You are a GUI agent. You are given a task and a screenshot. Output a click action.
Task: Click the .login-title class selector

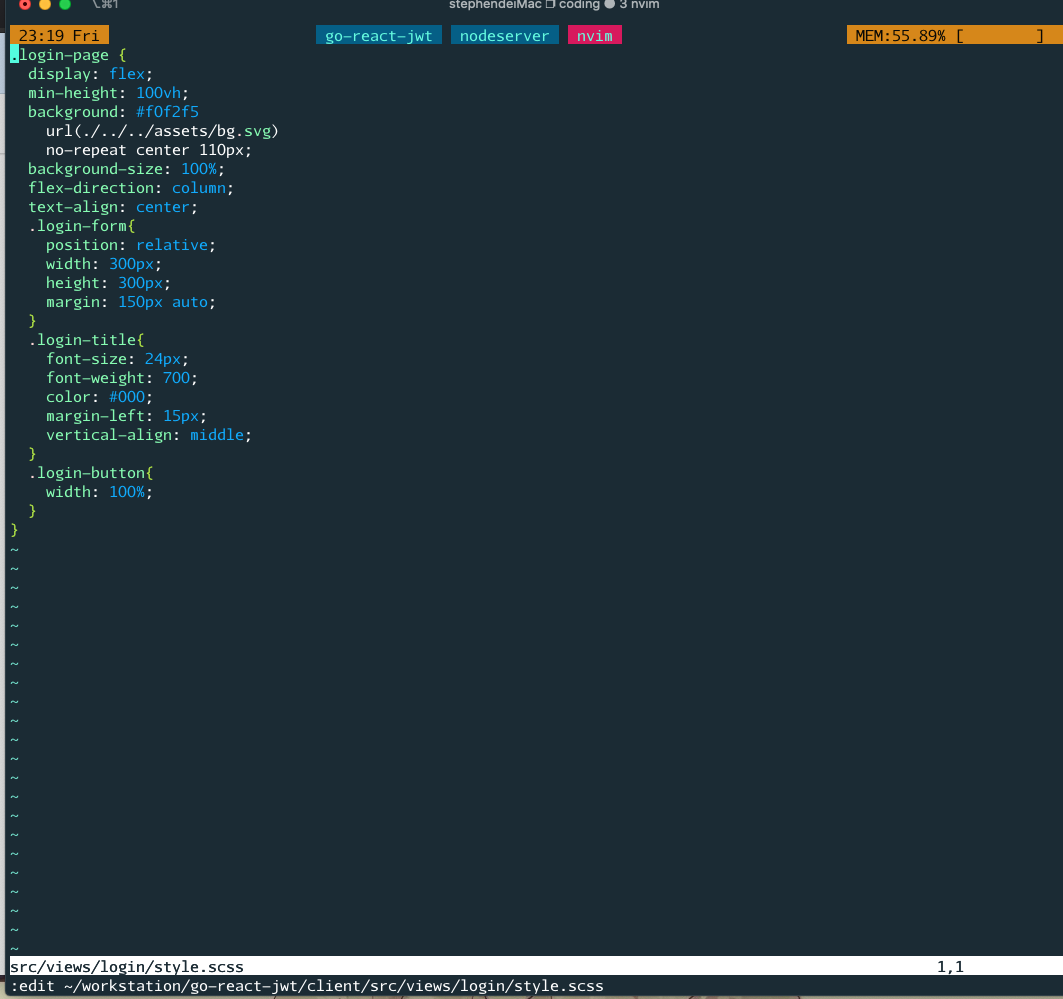pos(83,339)
